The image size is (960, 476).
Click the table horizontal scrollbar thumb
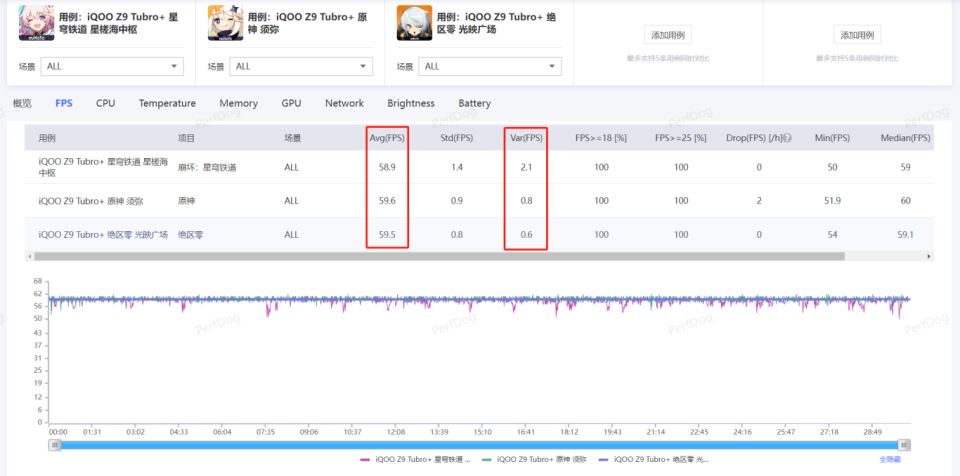(439, 256)
